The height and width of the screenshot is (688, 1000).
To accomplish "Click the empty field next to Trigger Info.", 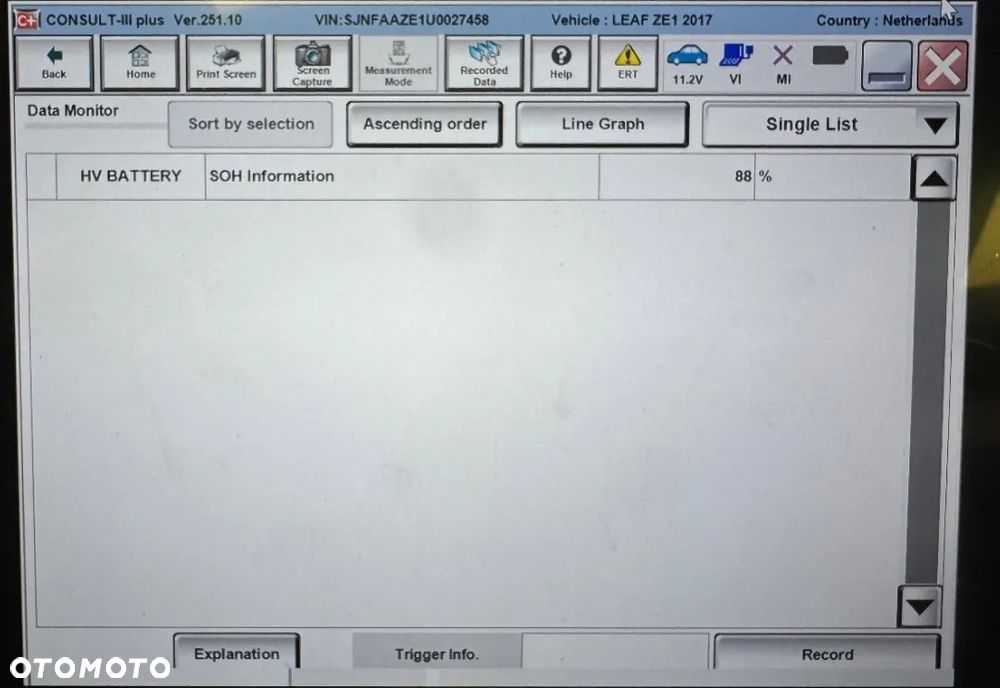I will (x=615, y=653).
